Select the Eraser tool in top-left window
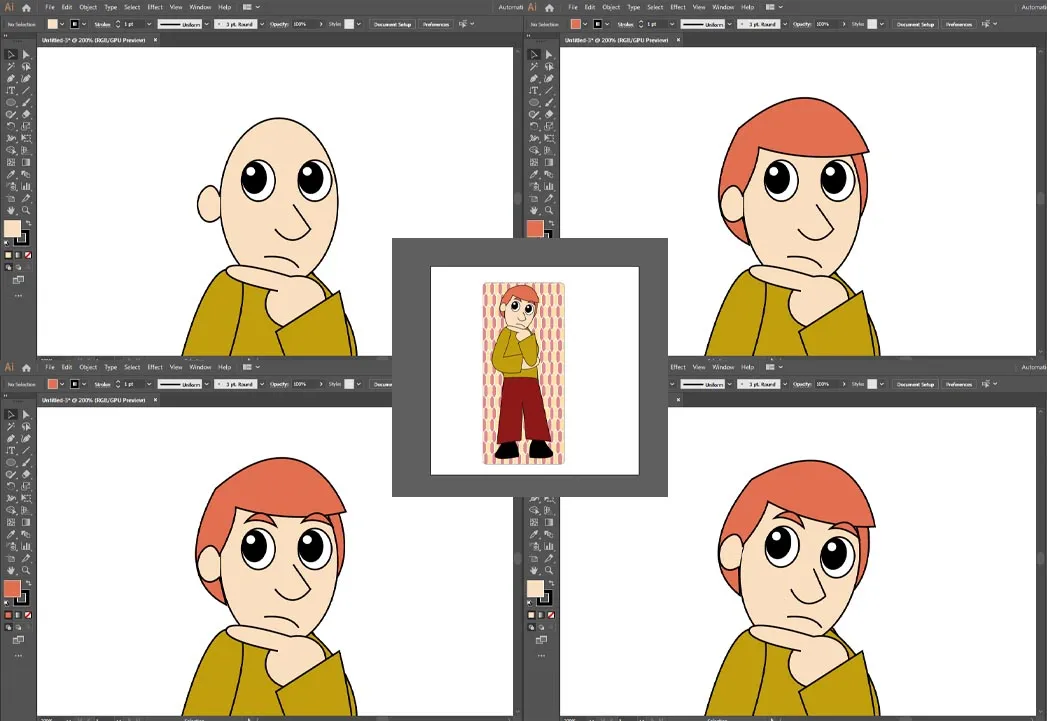The image size is (1047, 721). [x=26, y=115]
